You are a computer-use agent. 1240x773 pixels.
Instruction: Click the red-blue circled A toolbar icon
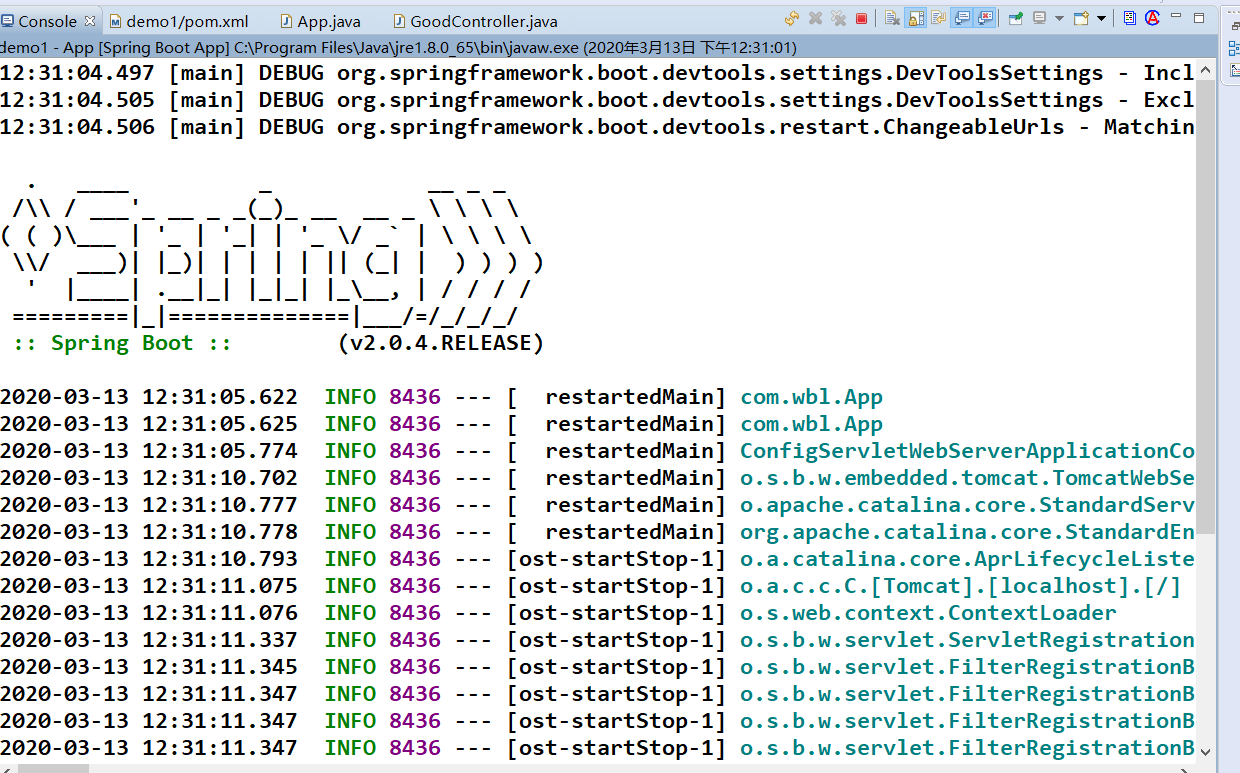click(x=1152, y=18)
